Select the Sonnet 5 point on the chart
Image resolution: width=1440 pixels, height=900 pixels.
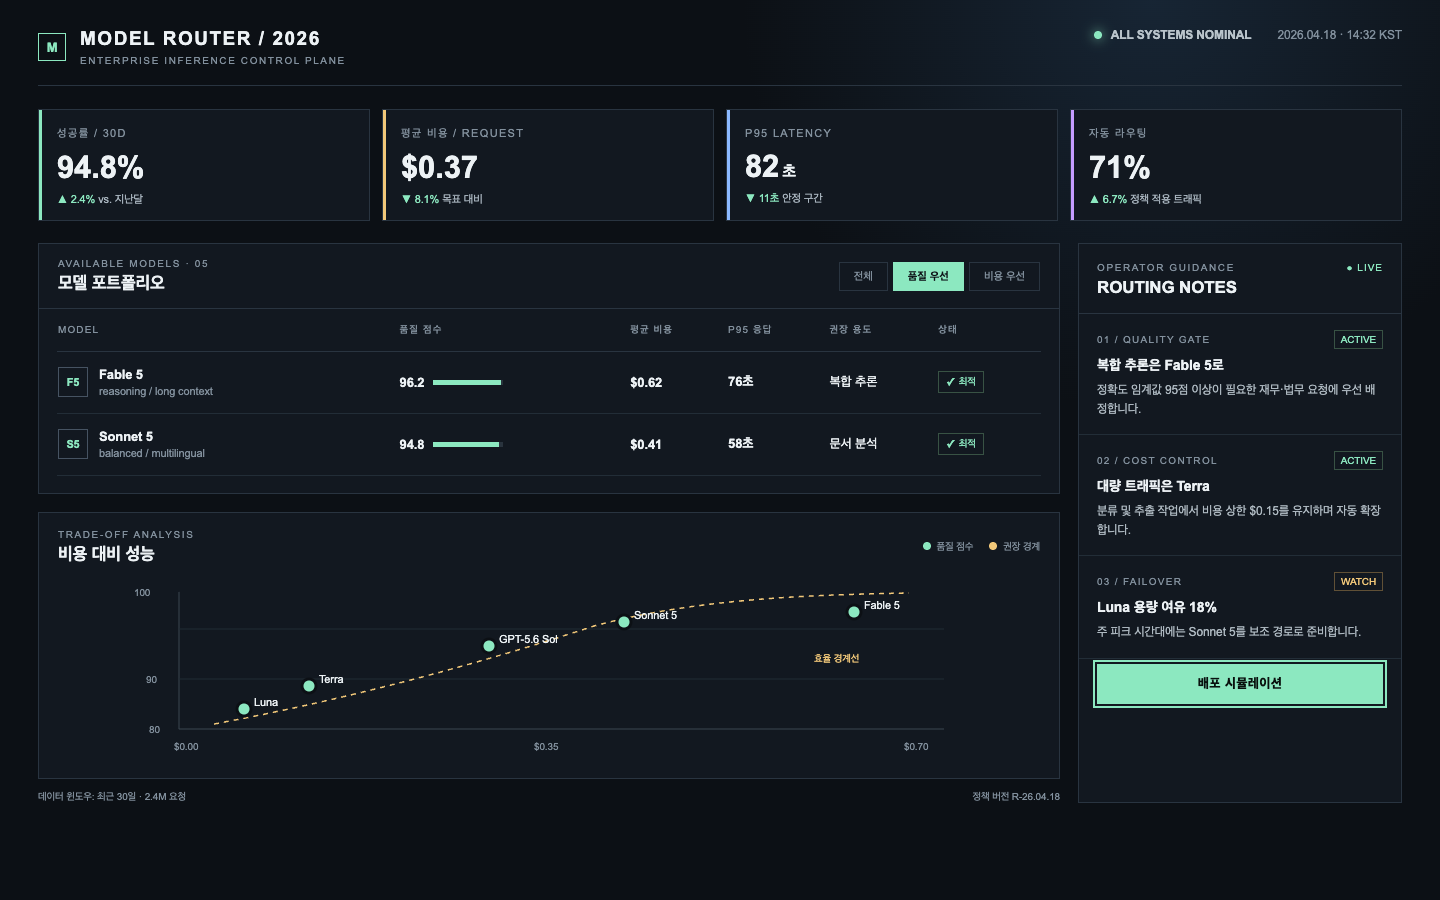click(x=624, y=622)
